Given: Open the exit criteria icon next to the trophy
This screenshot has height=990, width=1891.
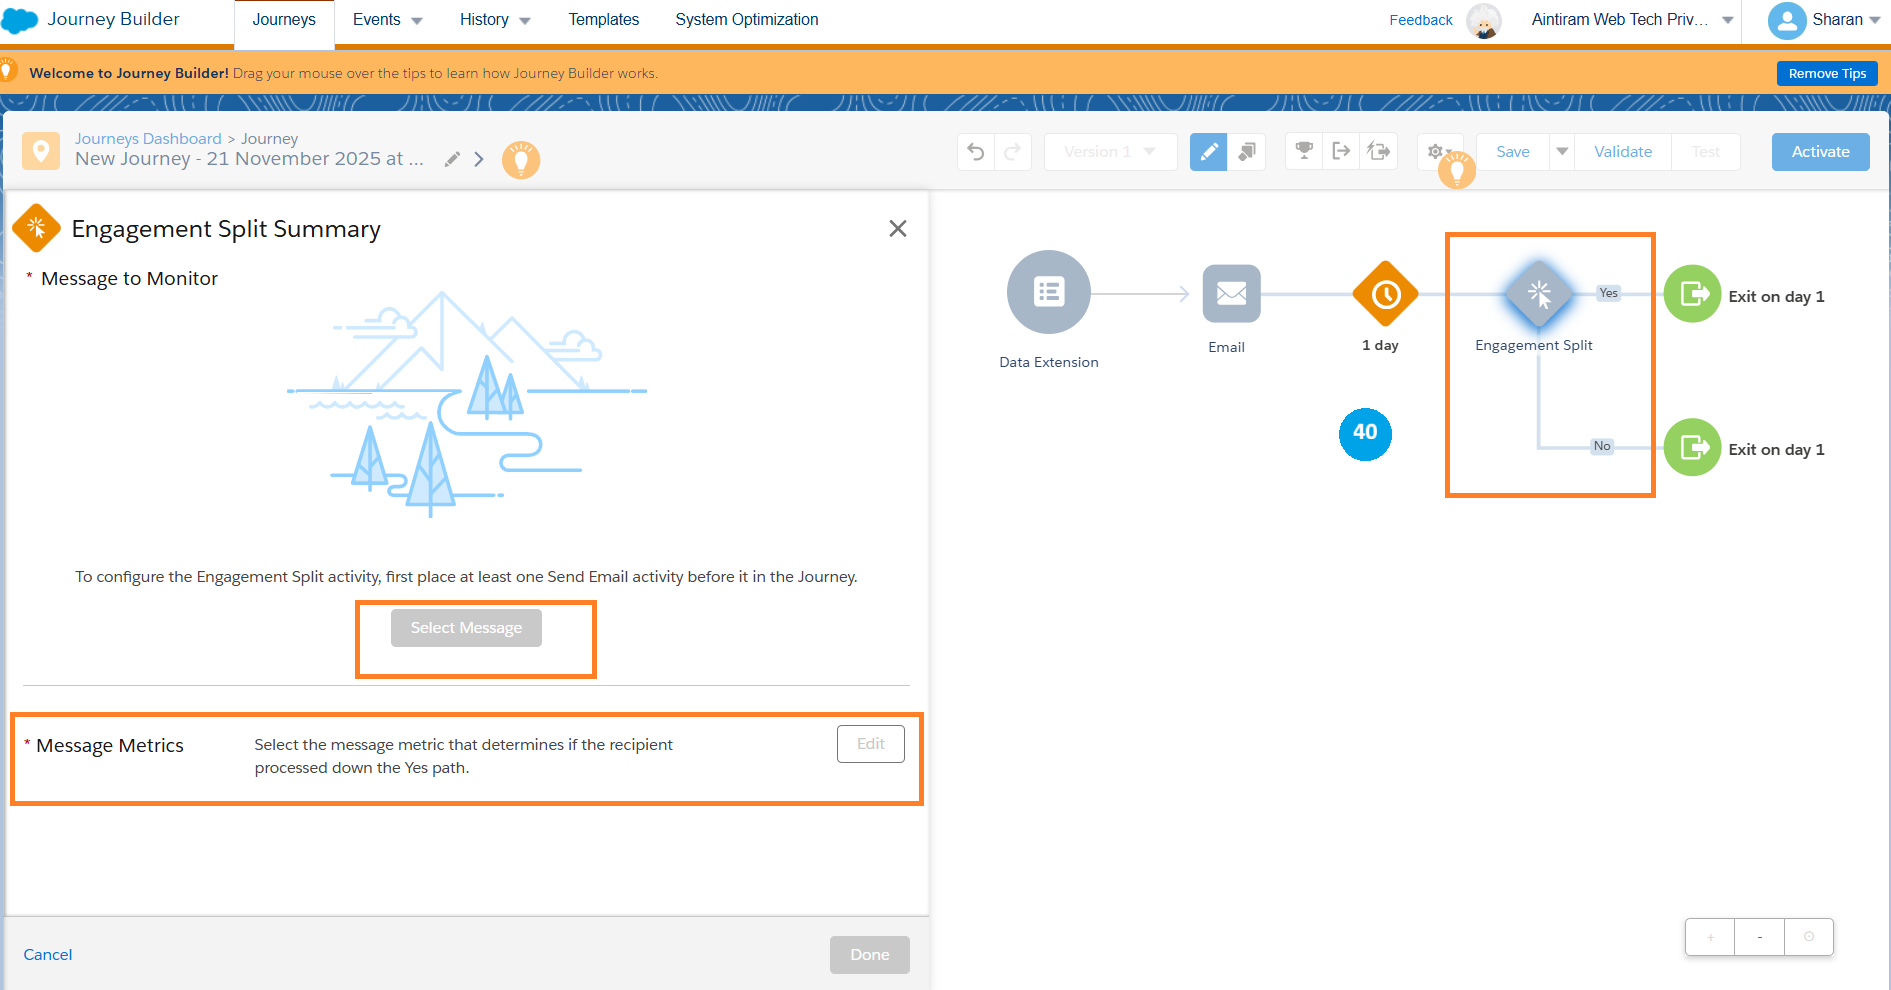Looking at the screenshot, I should 1341,151.
